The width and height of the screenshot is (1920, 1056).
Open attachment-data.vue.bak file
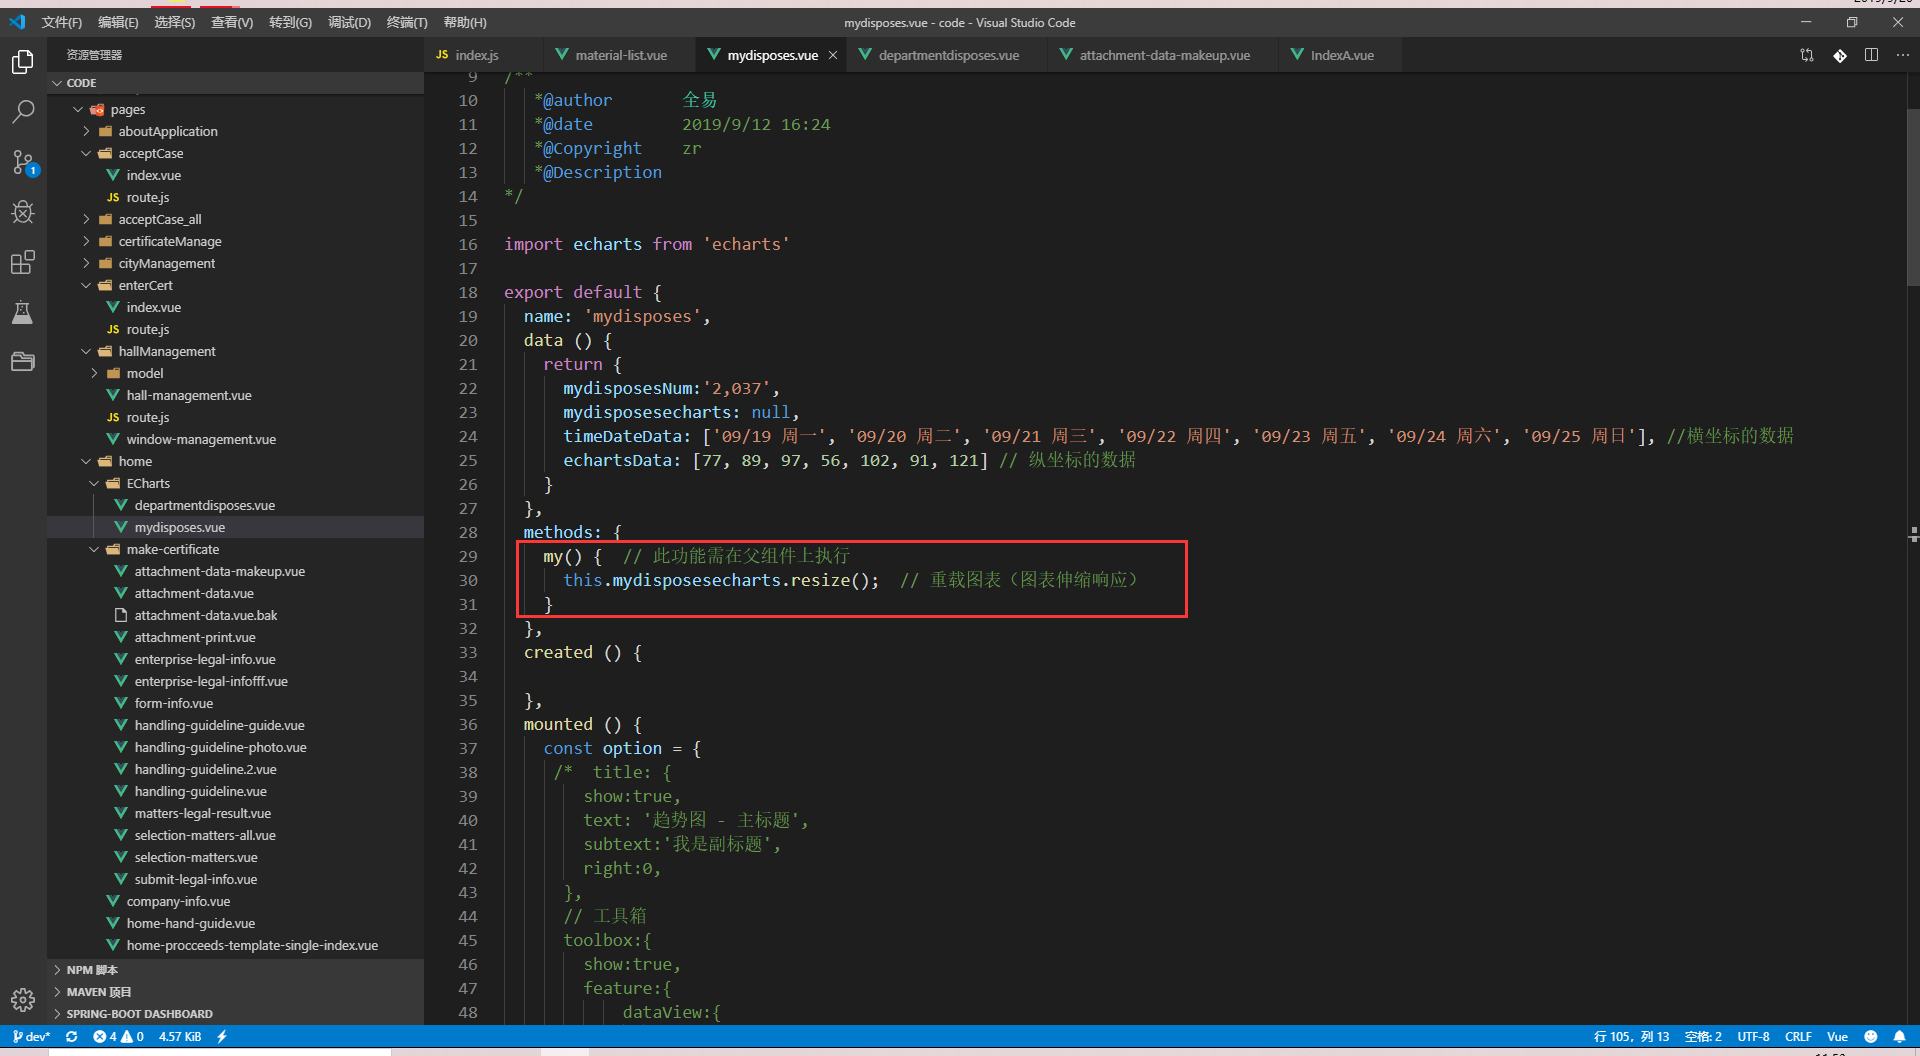point(236,615)
